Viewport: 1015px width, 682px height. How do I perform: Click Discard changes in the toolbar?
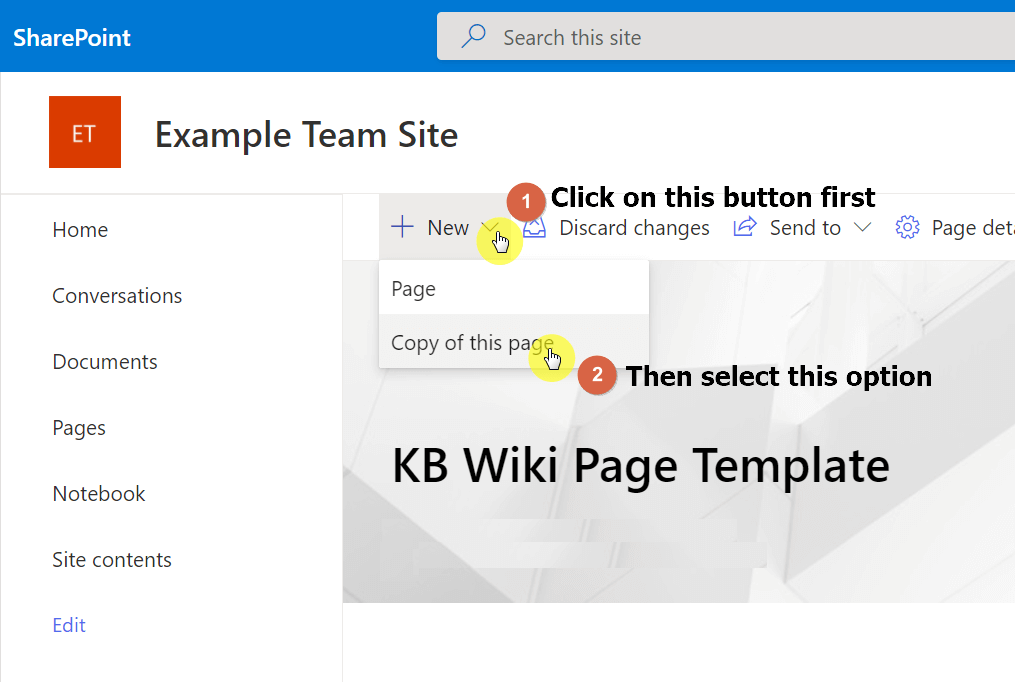point(634,228)
